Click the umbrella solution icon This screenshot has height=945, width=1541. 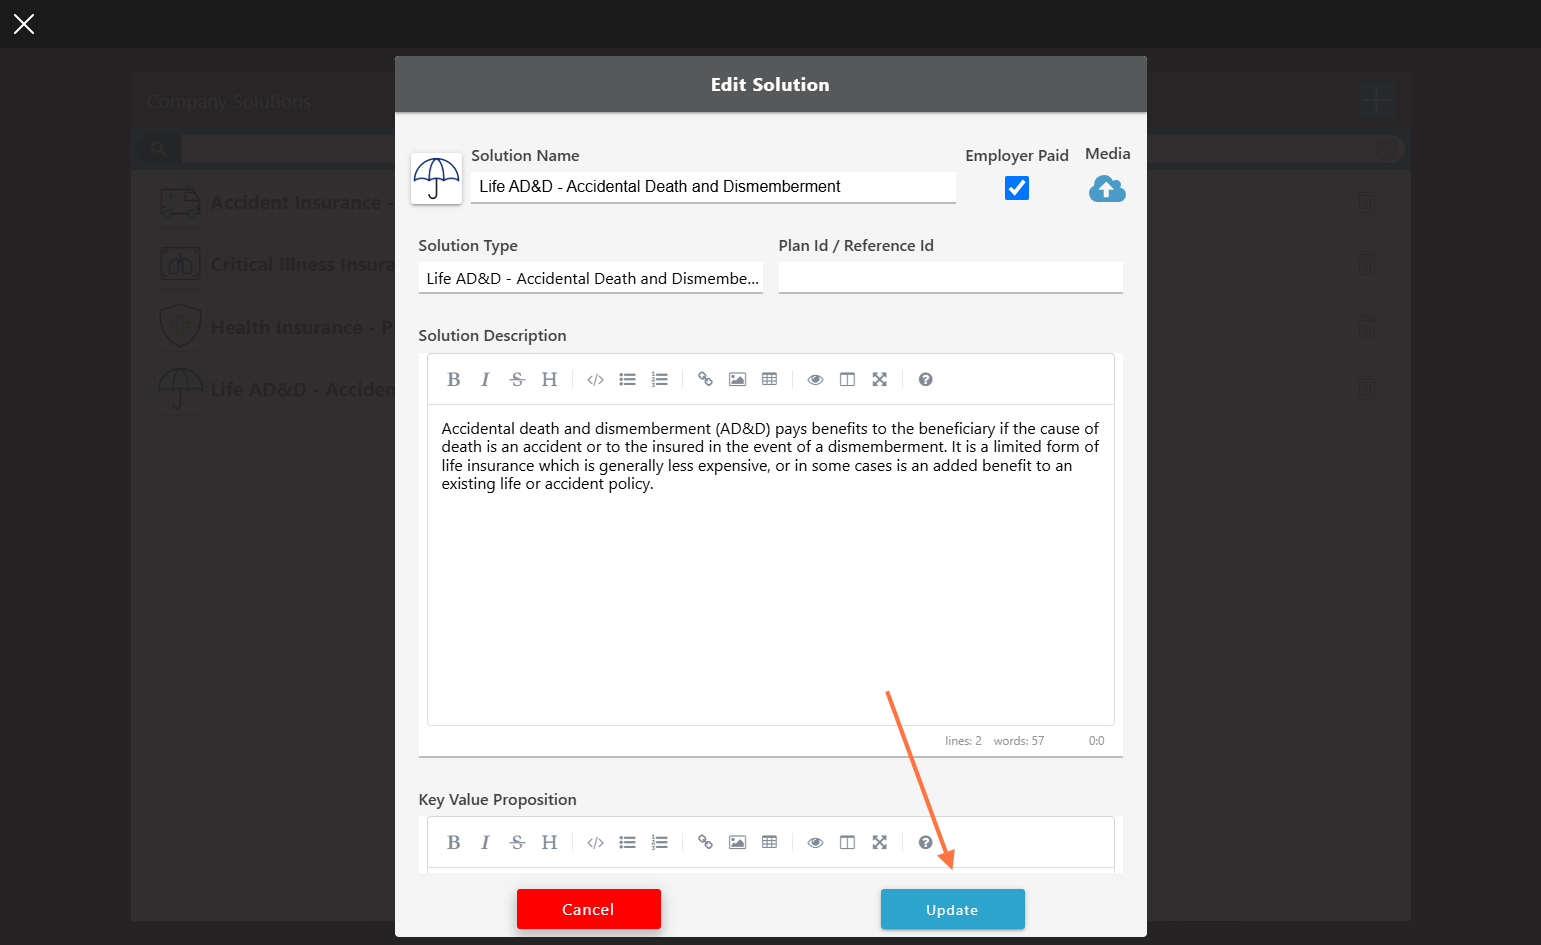pos(436,178)
